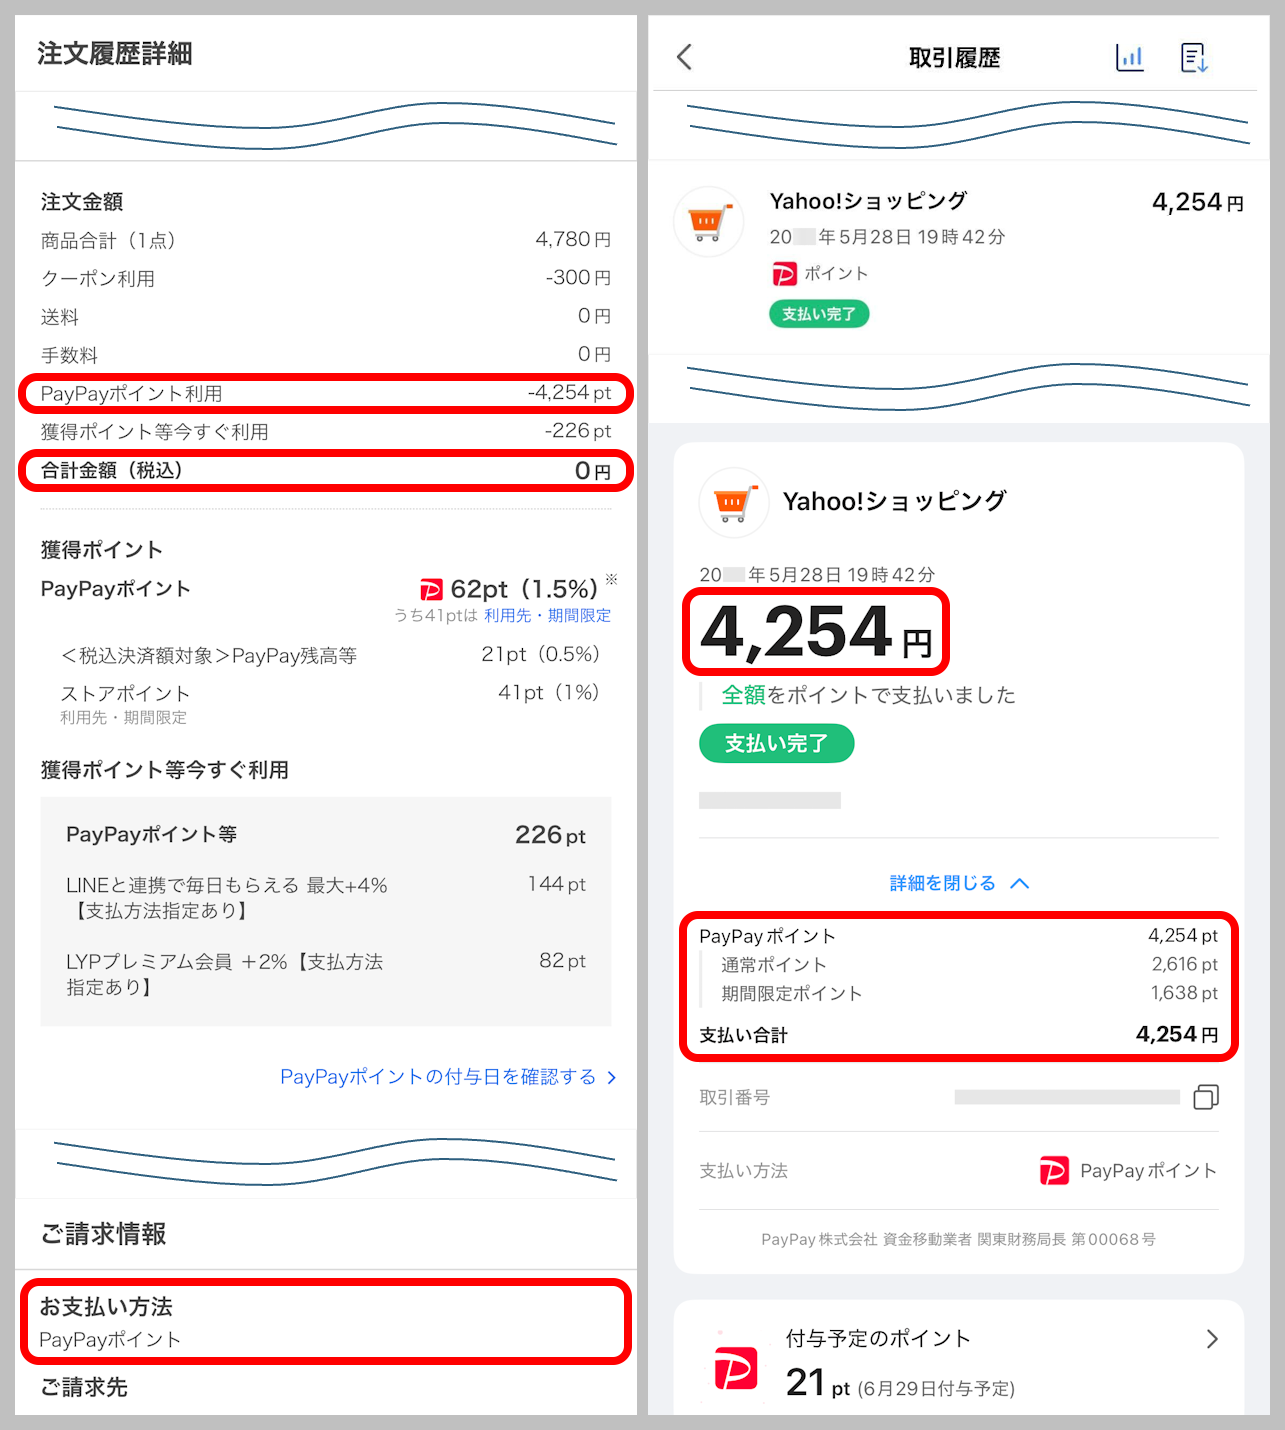Tap the shopping cart icon in history row
The height and width of the screenshot is (1430, 1285).
(708, 222)
